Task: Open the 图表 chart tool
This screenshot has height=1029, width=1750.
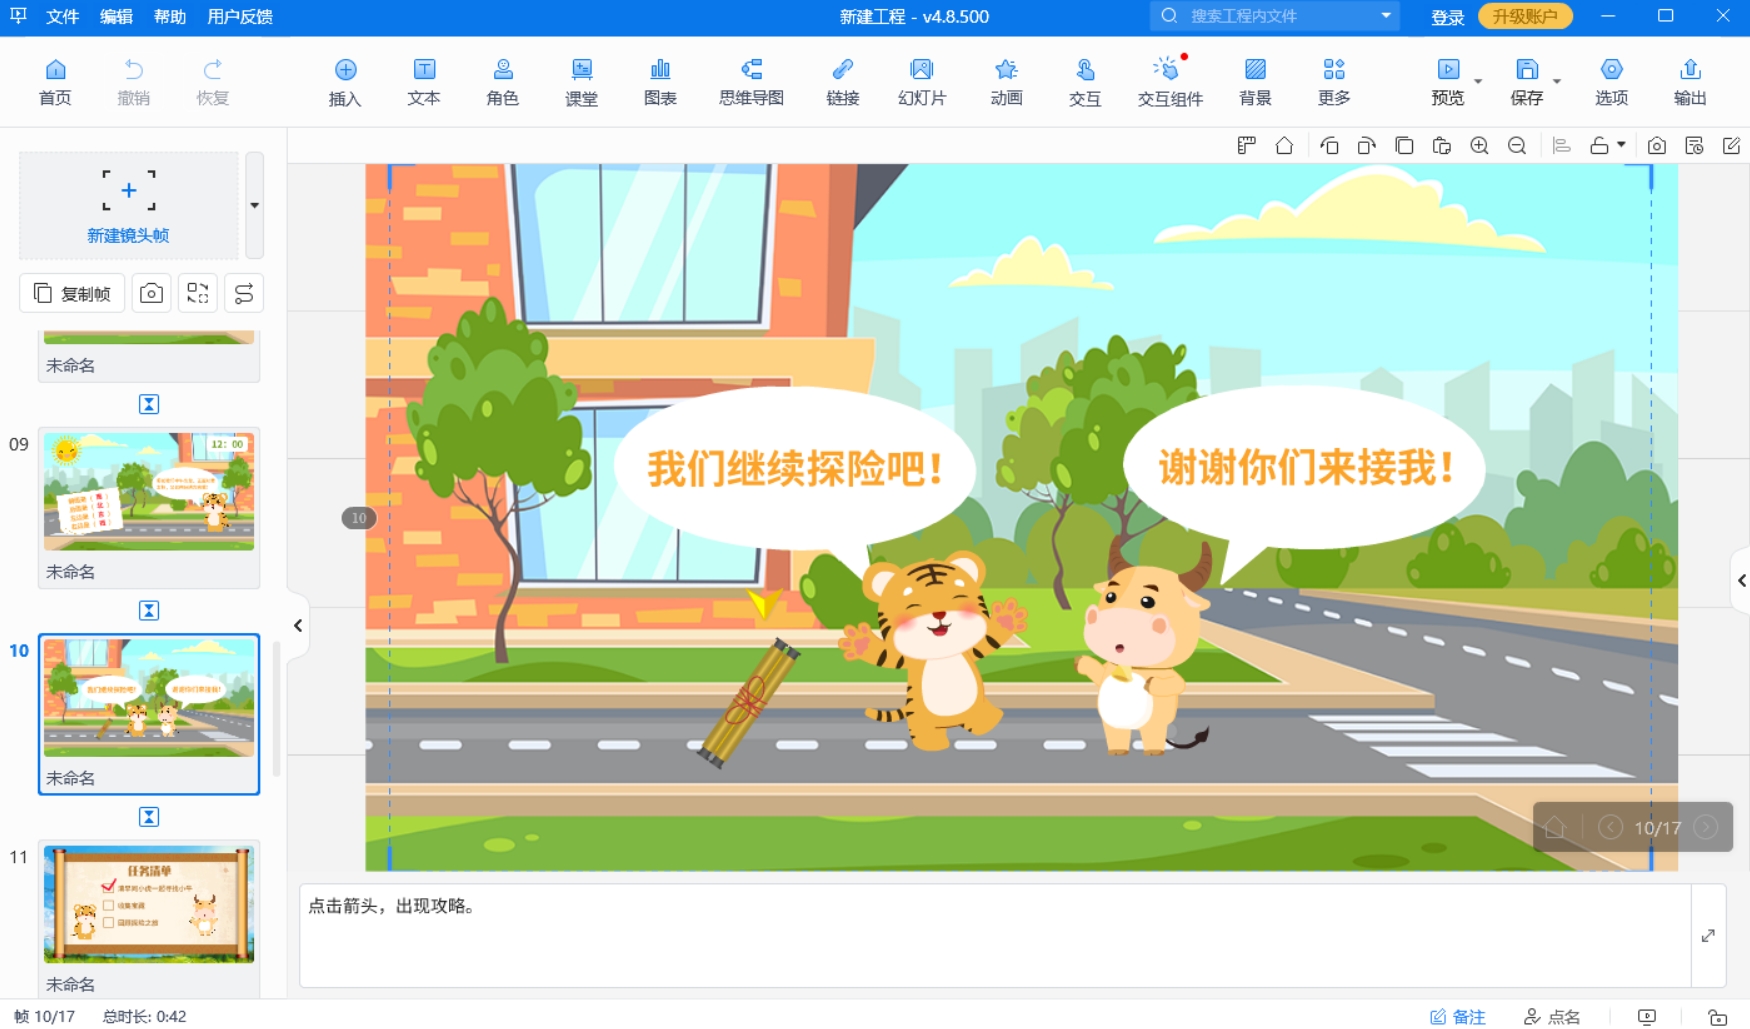Action: point(660,80)
